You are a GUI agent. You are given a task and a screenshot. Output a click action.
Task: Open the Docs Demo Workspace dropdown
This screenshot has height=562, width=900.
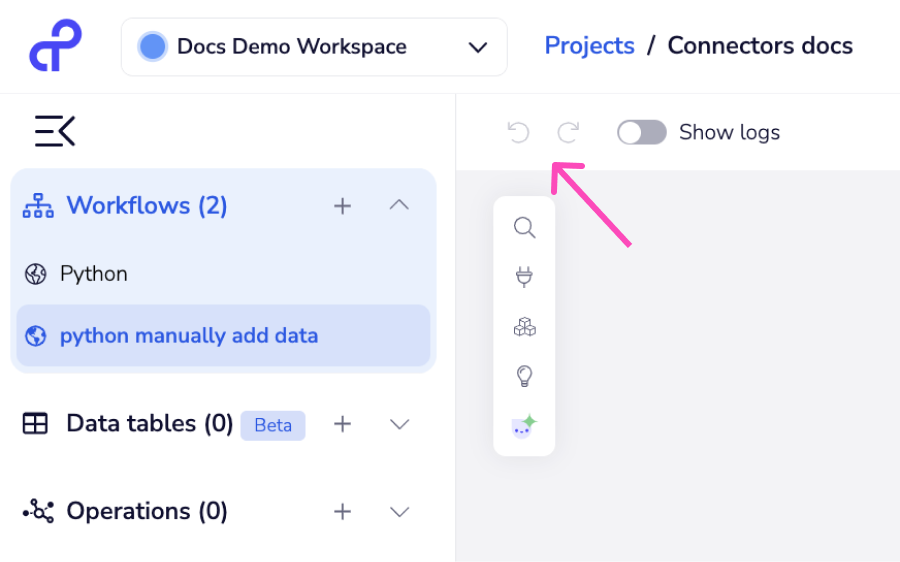(314, 47)
